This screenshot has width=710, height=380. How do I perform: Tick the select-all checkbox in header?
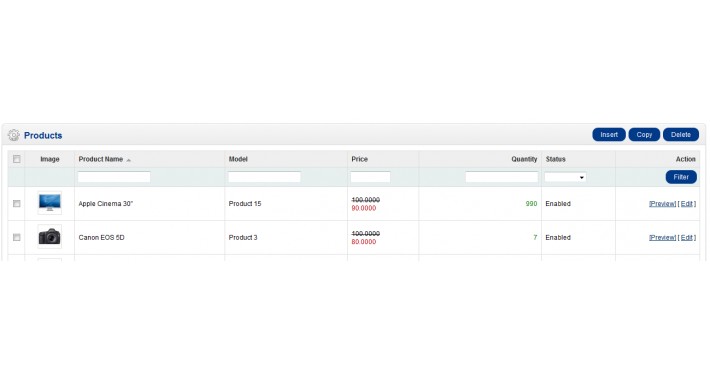click(17, 159)
